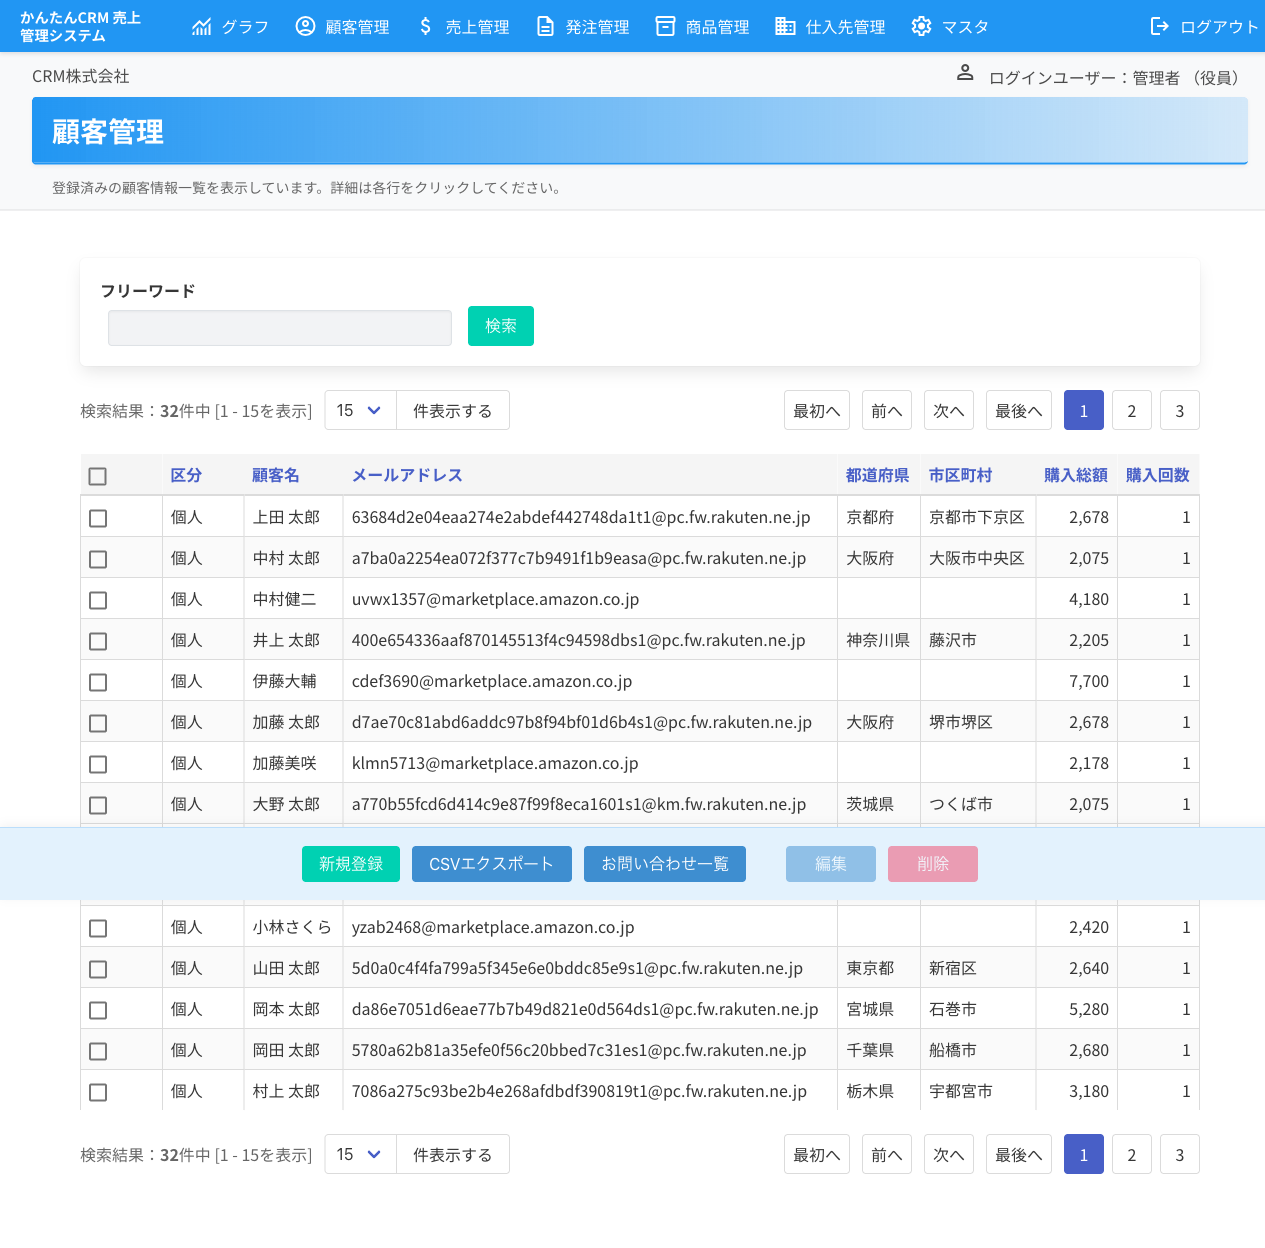Check the checkbox for 上田 太郎's row
The width and height of the screenshot is (1265, 1248).
coord(97,517)
